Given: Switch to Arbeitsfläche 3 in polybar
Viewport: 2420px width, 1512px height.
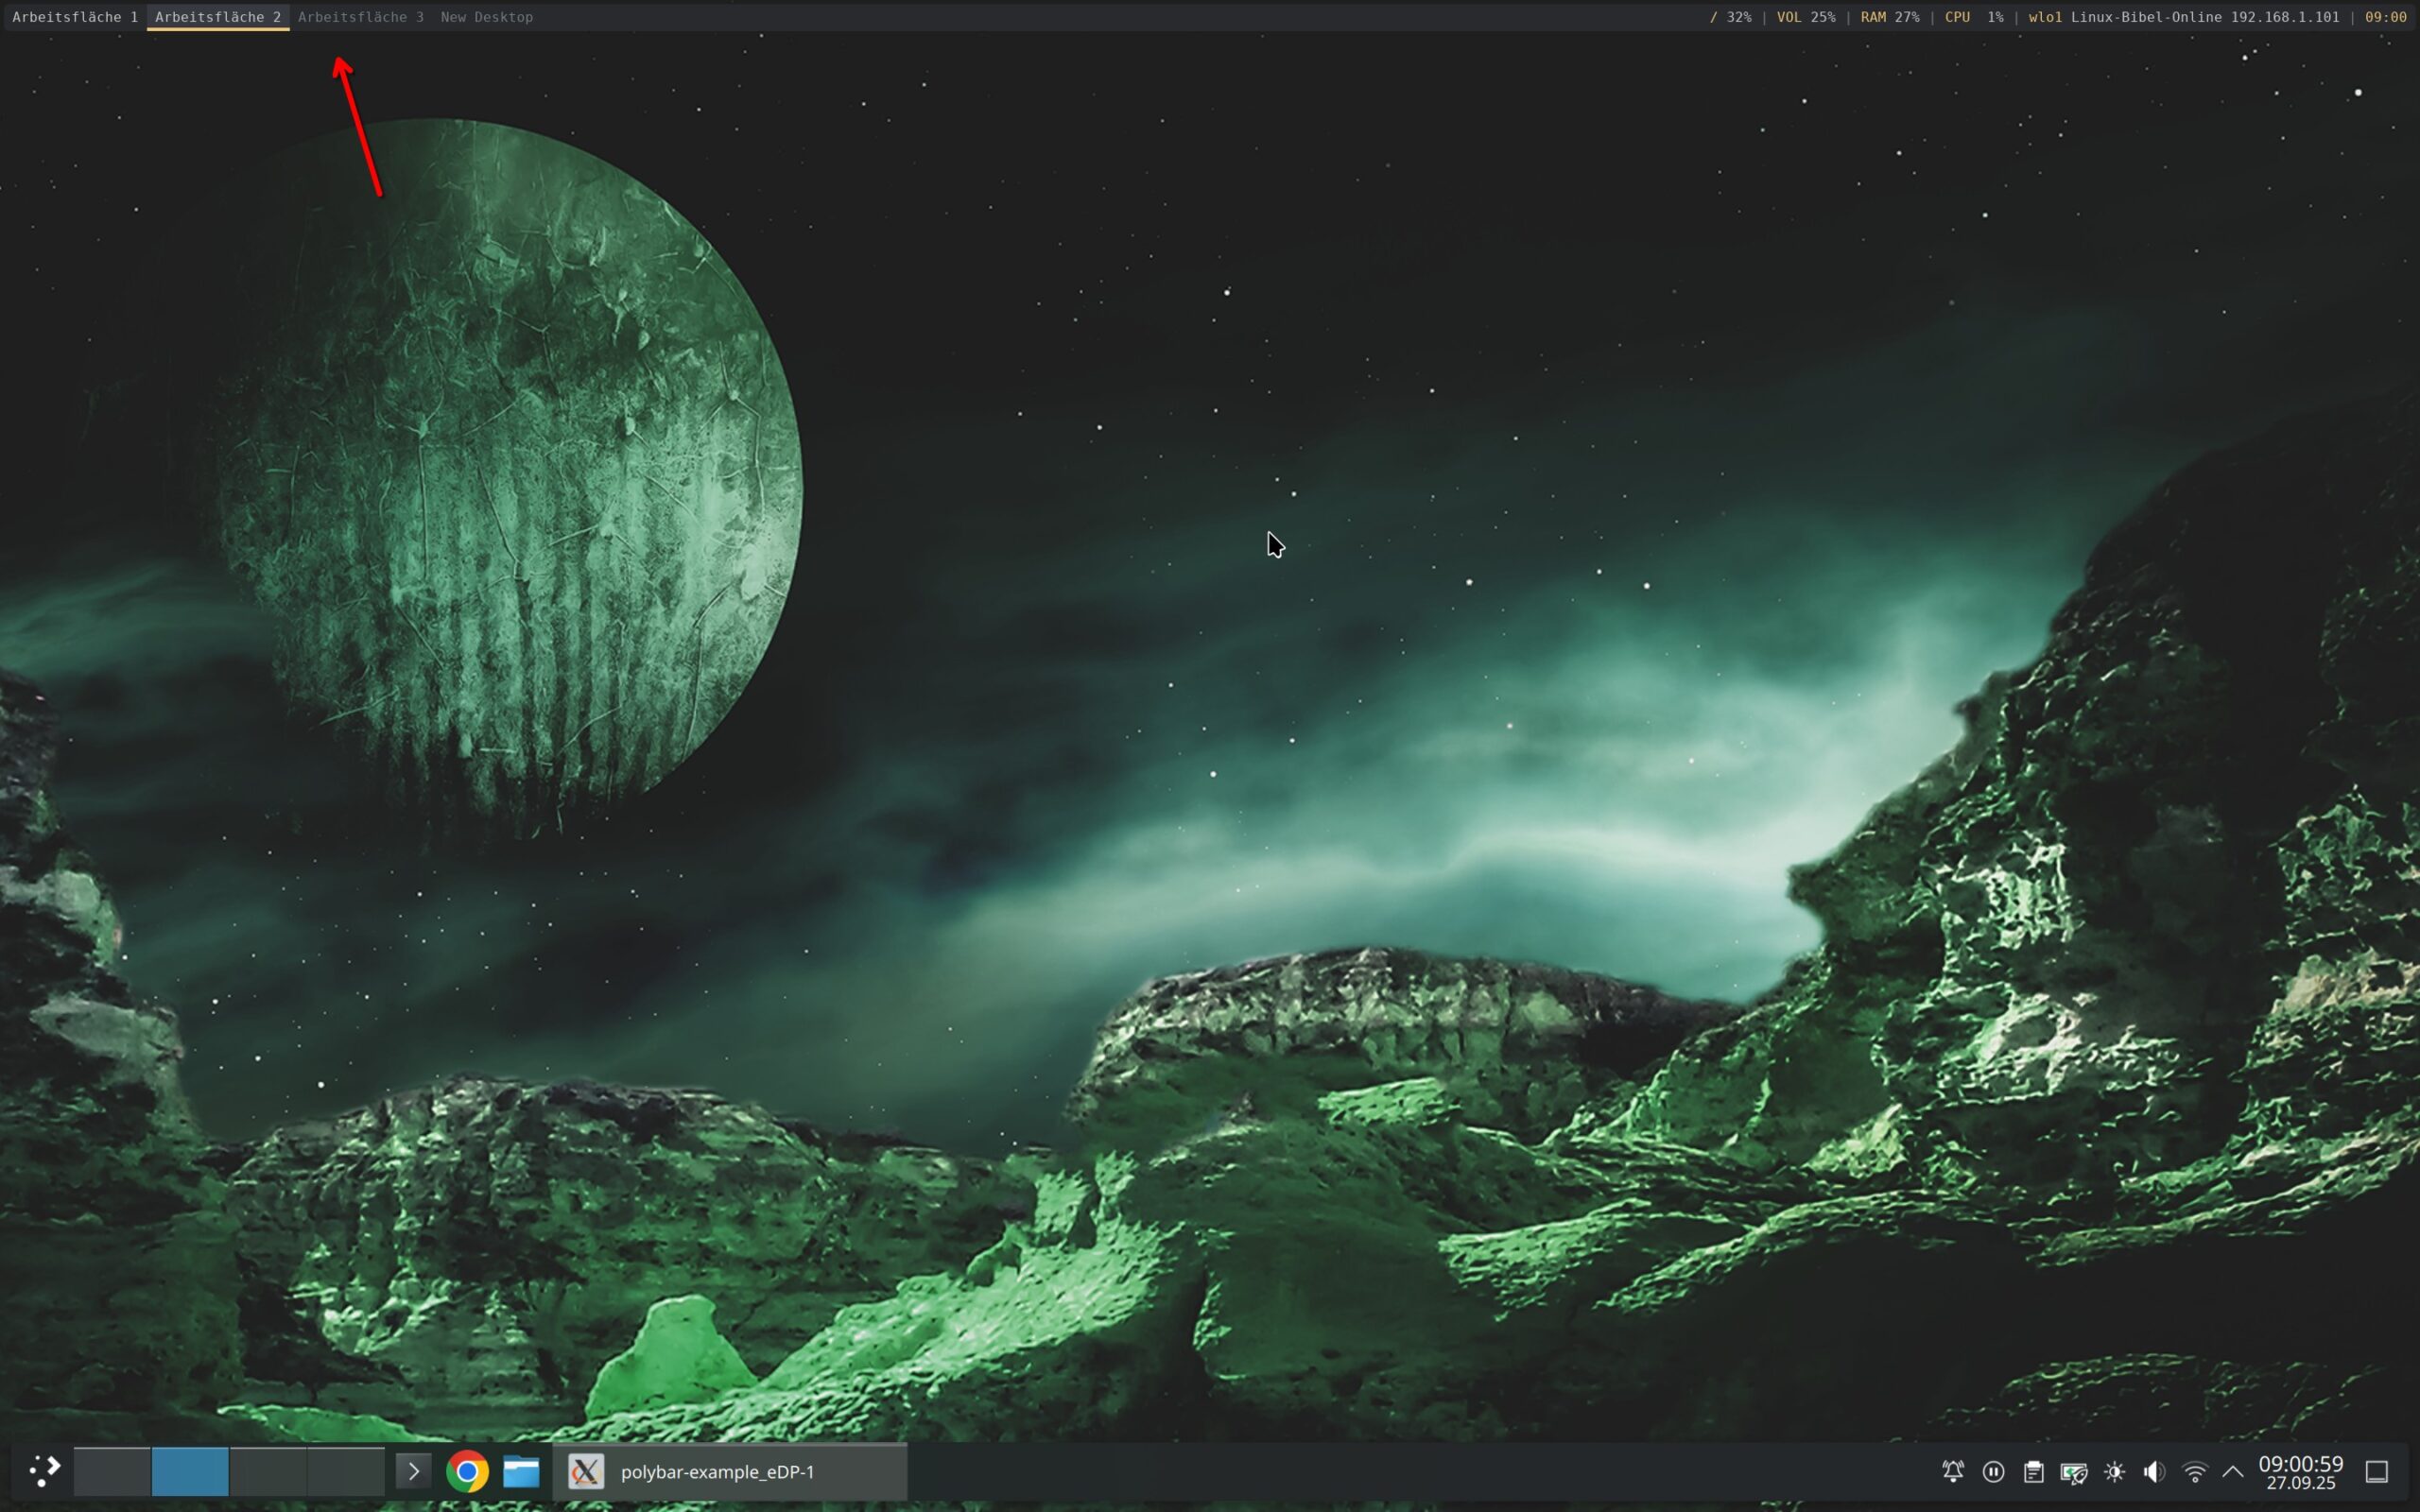Looking at the screenshot, I should pyautogui.click(x=361, y=17).
